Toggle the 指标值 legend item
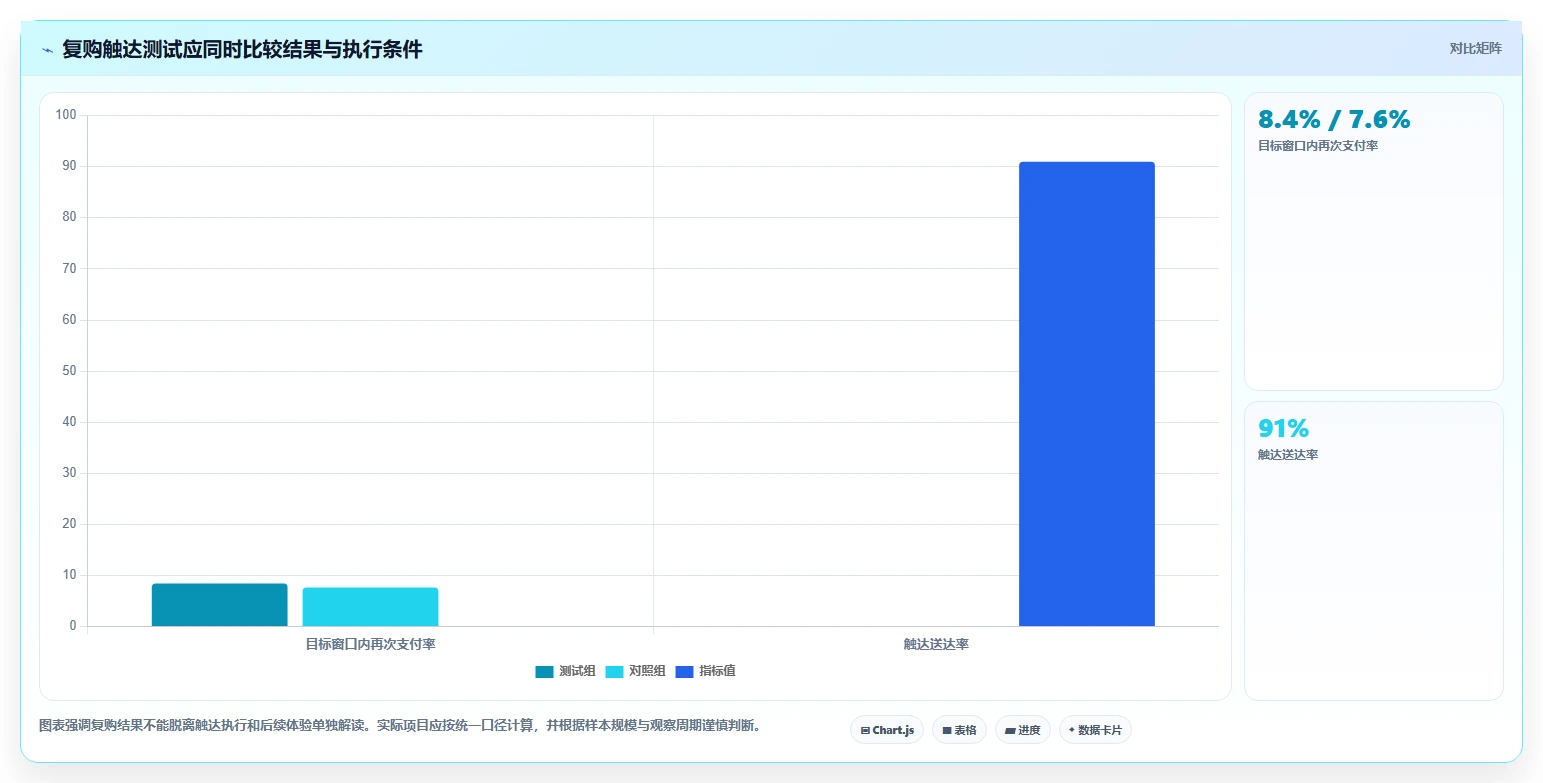Viewport: 1543px width, 783px height. pos(706,671)
